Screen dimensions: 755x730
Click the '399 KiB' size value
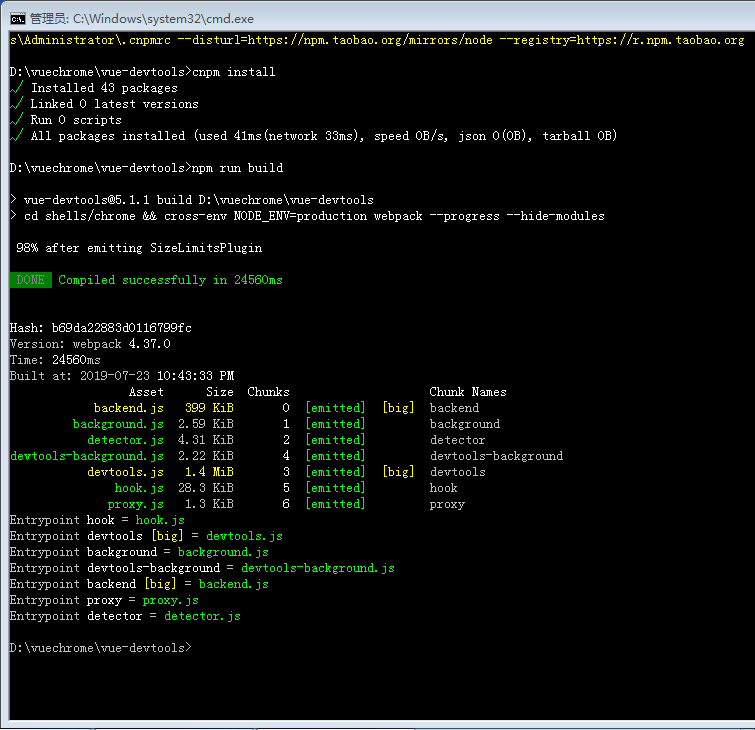point(209,408)
